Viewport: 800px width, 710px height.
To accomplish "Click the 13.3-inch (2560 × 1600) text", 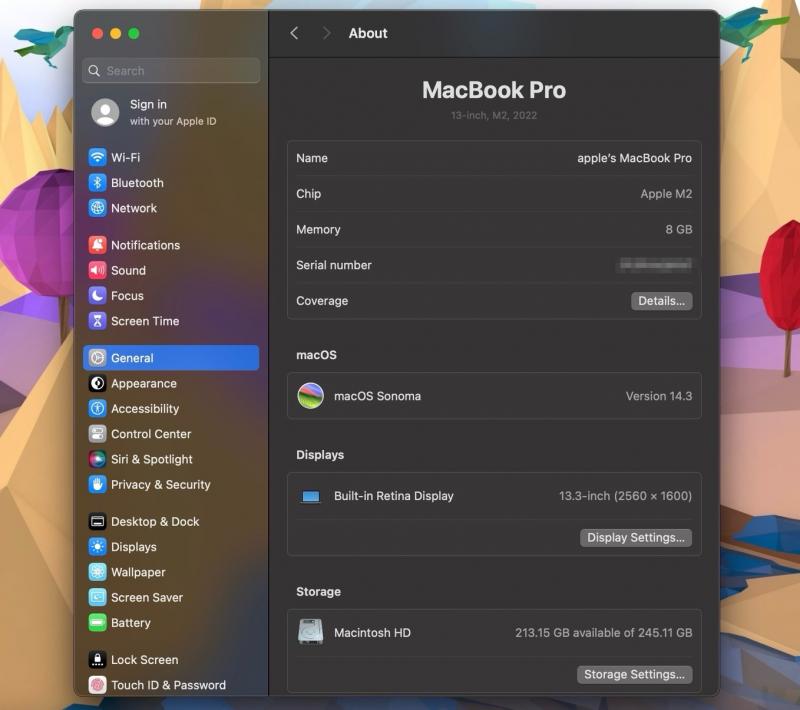I will click(626, 496).
